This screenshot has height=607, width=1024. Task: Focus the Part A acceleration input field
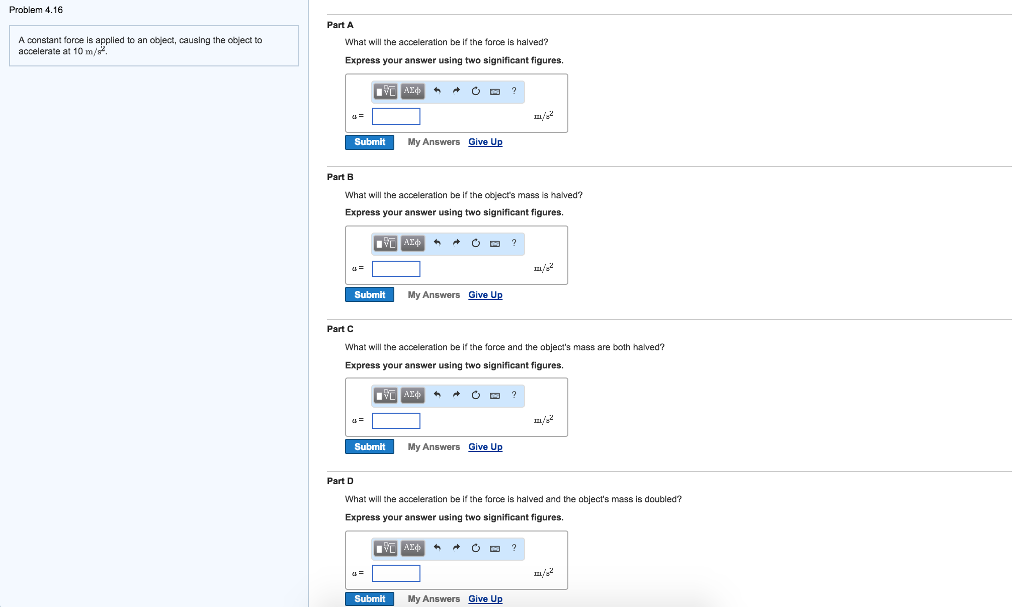click(396, 116)
